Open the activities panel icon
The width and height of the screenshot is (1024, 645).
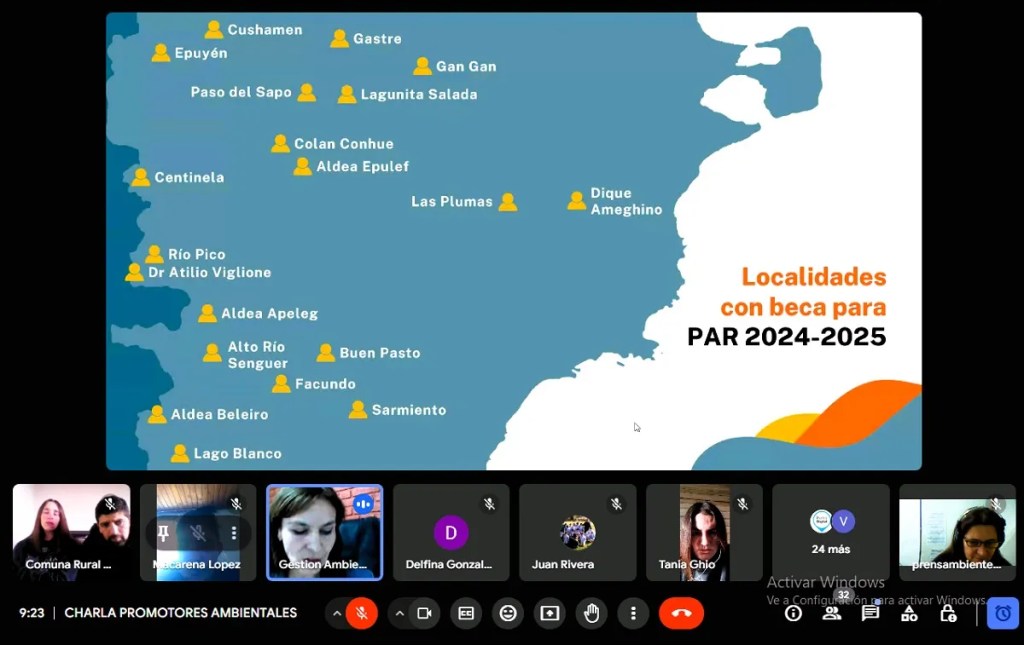(x=908, y=613)
